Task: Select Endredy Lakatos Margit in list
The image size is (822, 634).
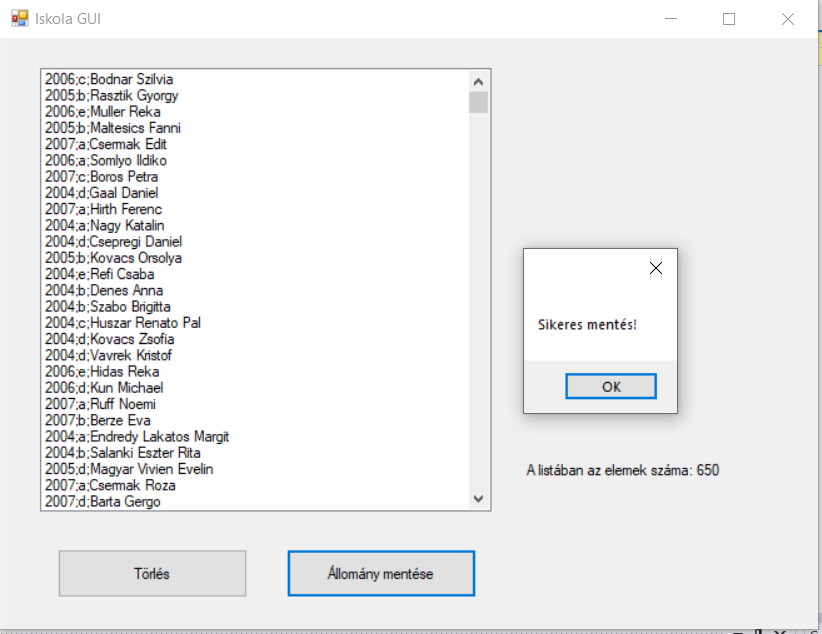Action: coord(137,437)
